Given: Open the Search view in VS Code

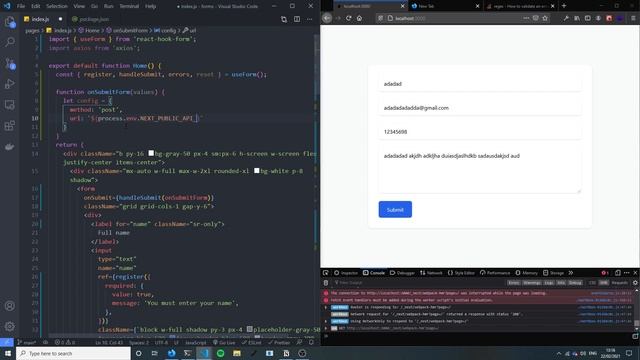Looking at the screenshot, I should point(10,42).
